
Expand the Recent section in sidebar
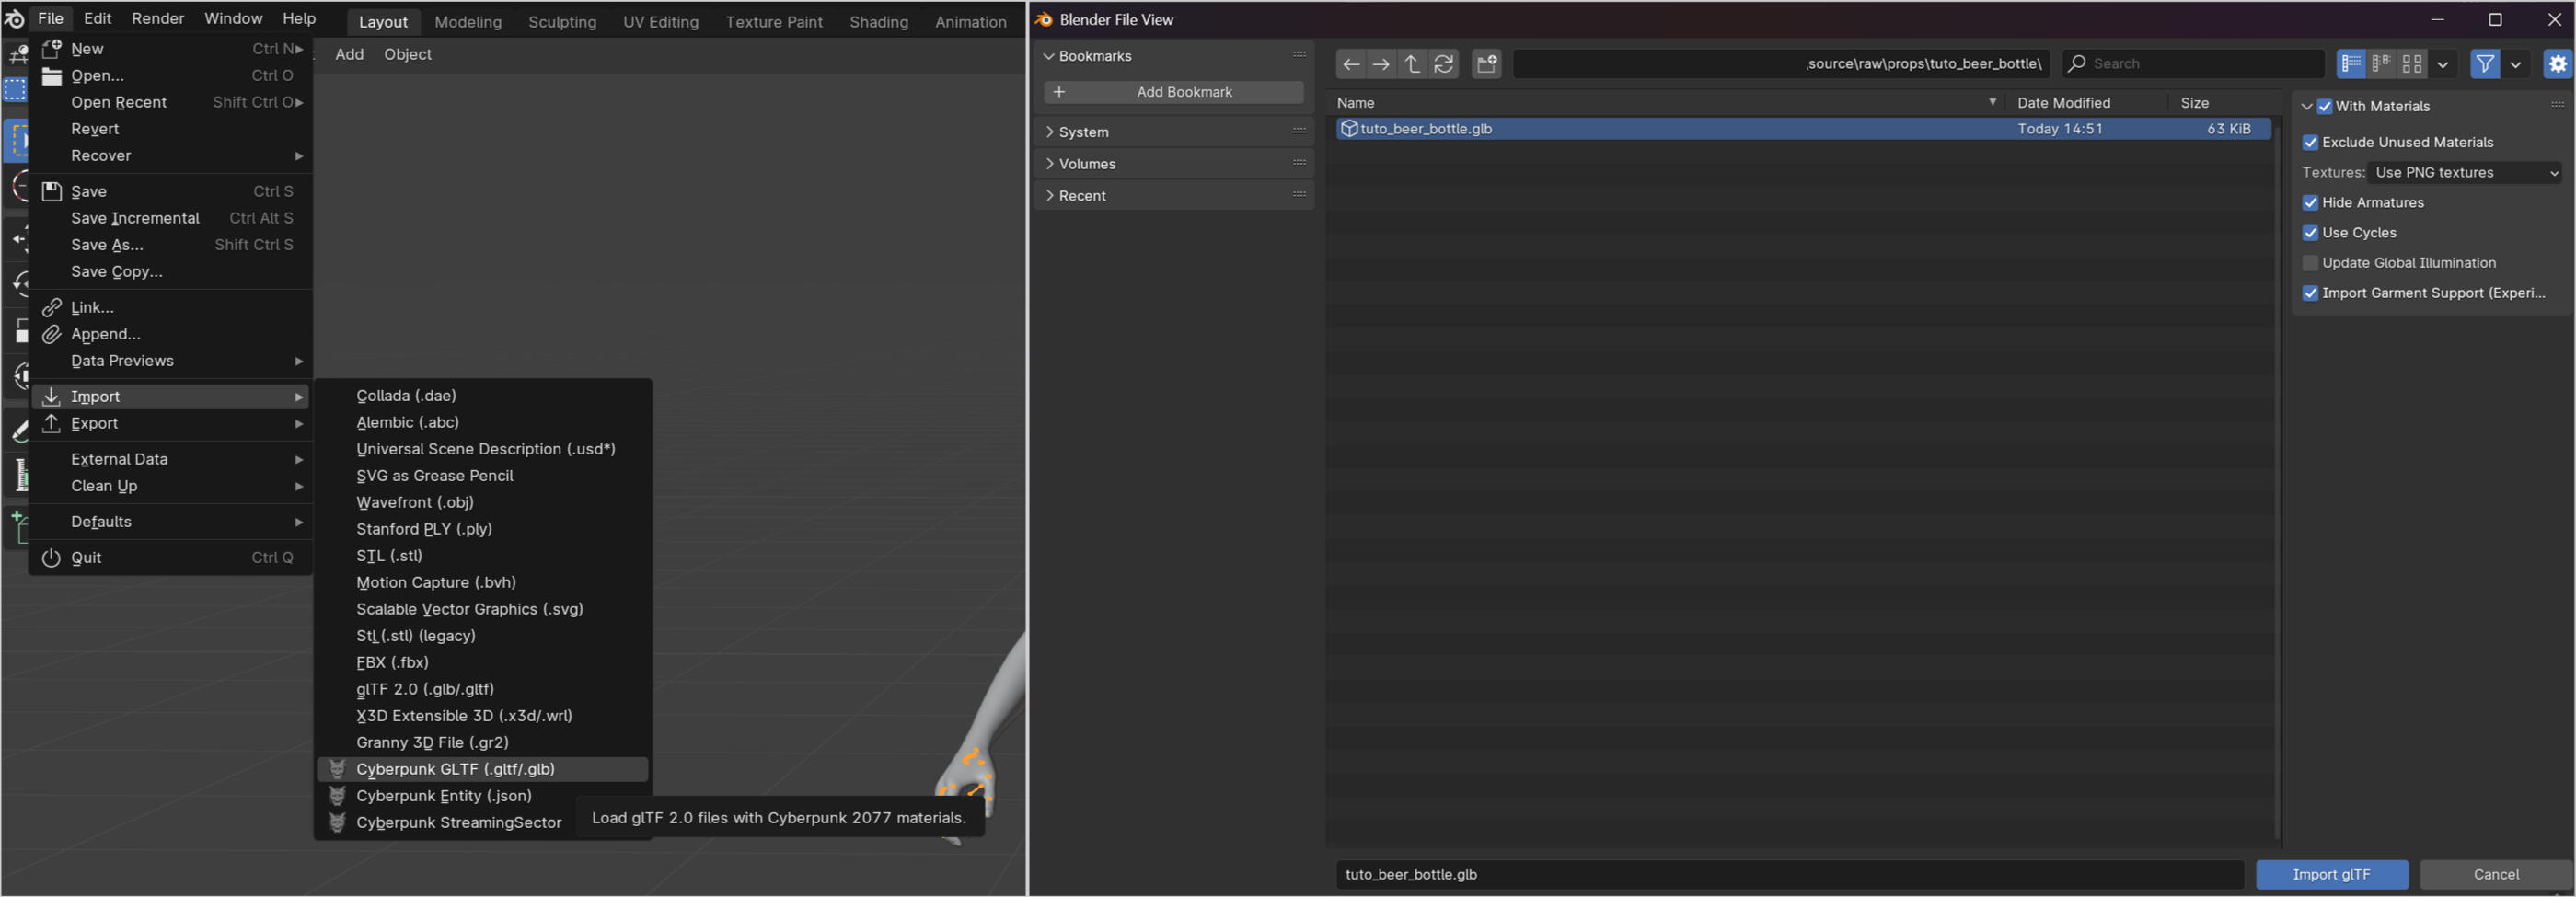1081,196
